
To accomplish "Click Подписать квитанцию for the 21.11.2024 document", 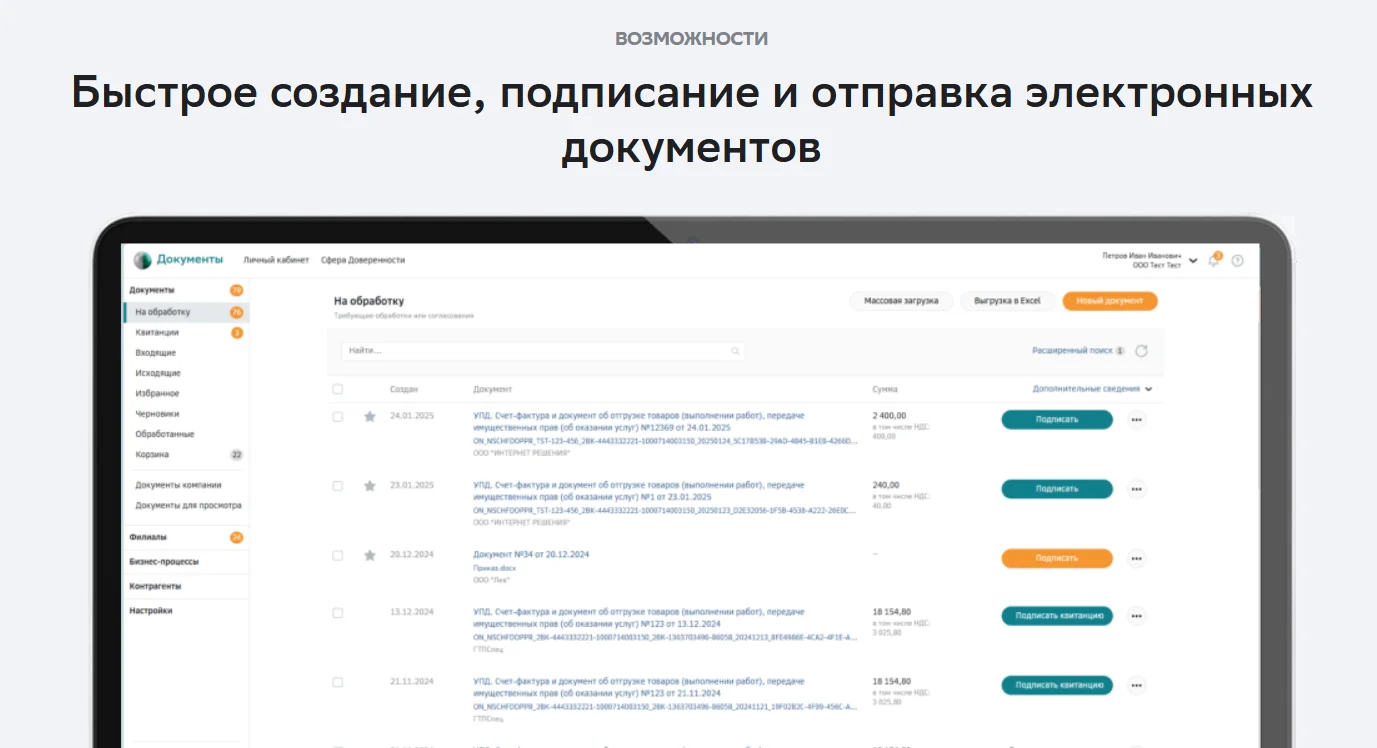I will 1057,685.
